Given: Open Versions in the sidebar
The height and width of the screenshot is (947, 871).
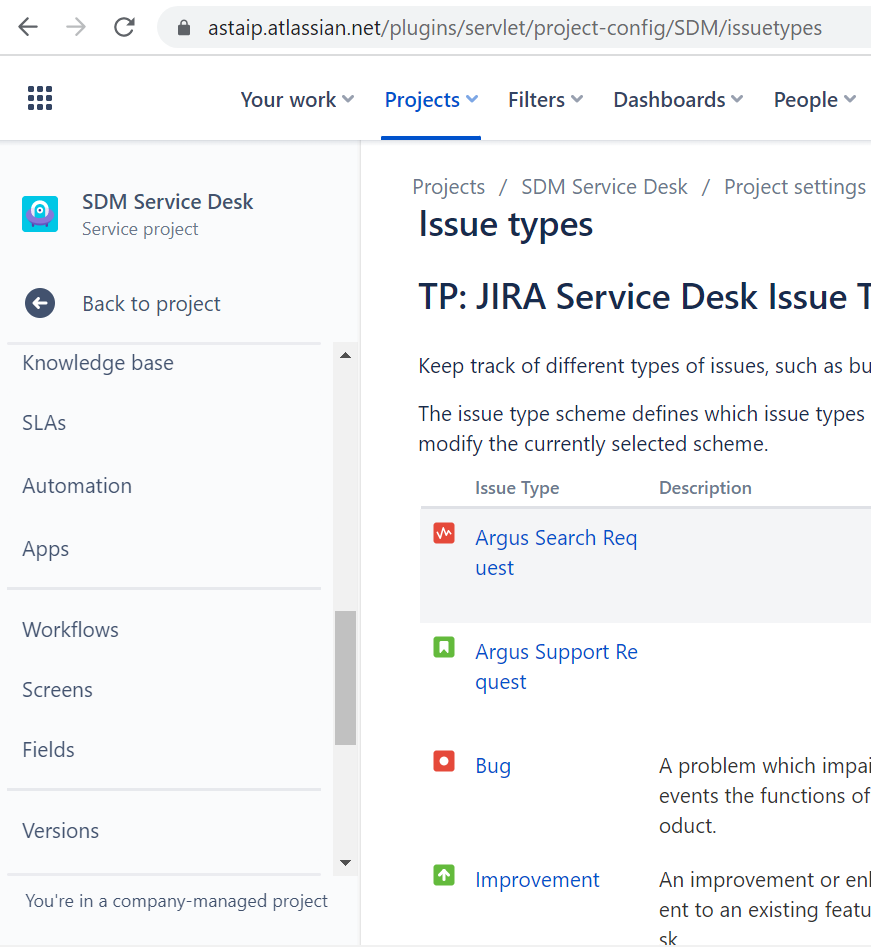Looking at the screenshot, I should tap(60, 831).
